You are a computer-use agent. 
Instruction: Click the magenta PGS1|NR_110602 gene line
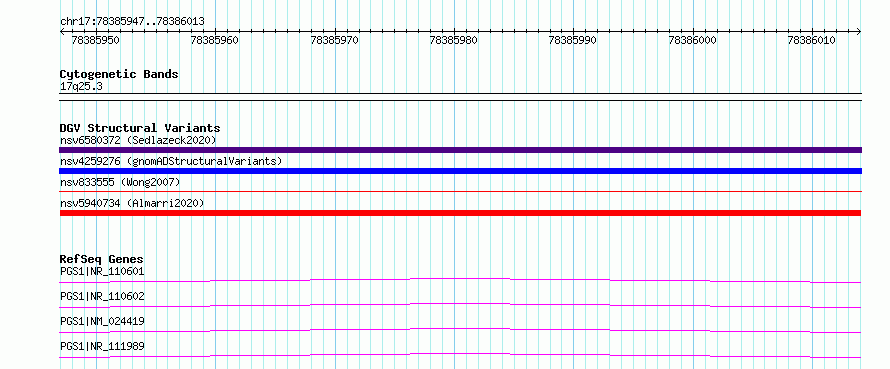[x=460, y=305]
